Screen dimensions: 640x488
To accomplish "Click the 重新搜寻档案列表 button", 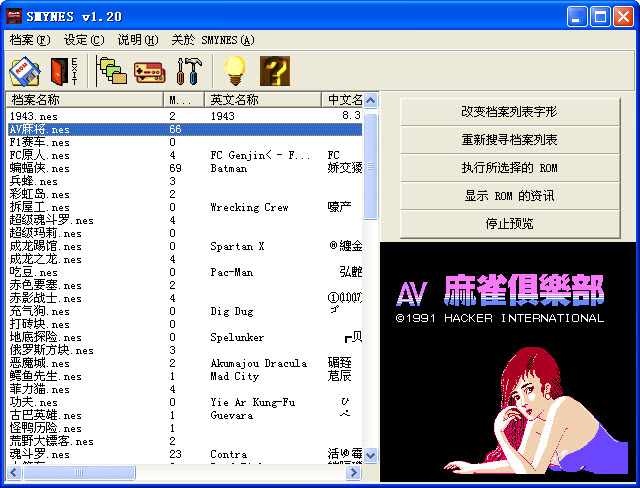I will pos(510,140).
